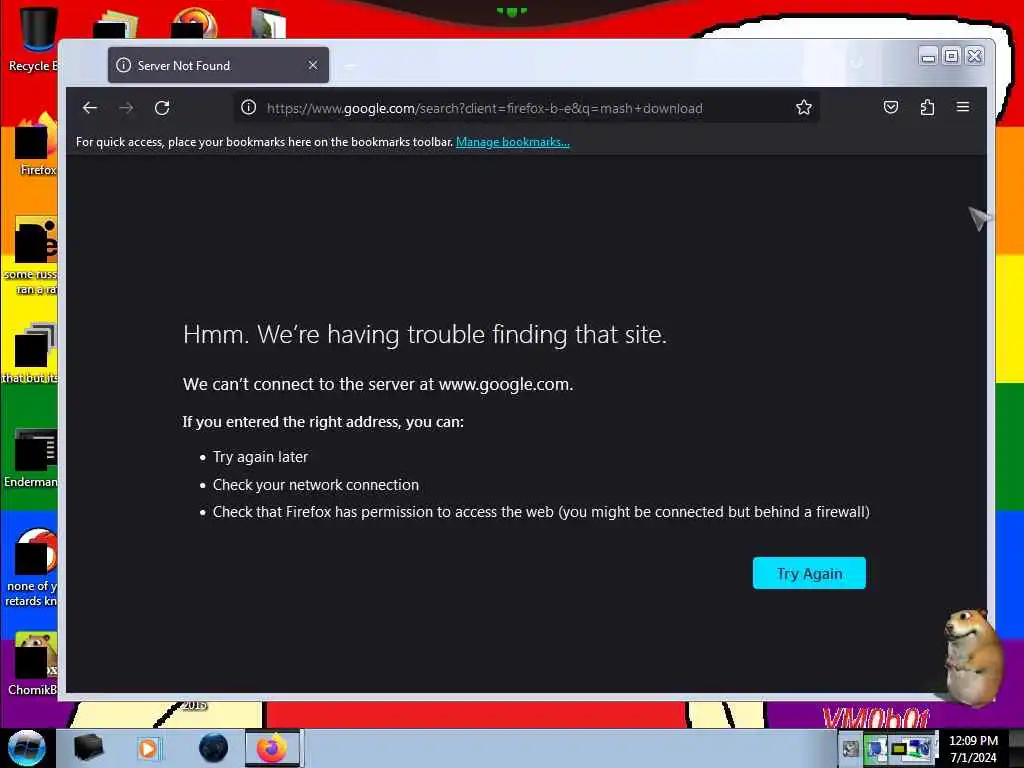
Task: Open the Firefox hamburger menu
Action: pyautogui.click(x=963, y=106)
